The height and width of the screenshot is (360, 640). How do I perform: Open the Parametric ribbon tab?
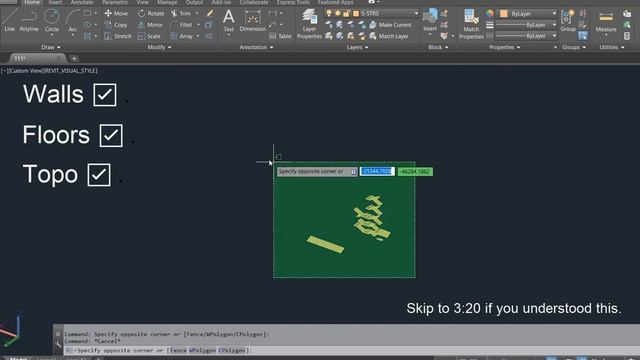point(115,2)
